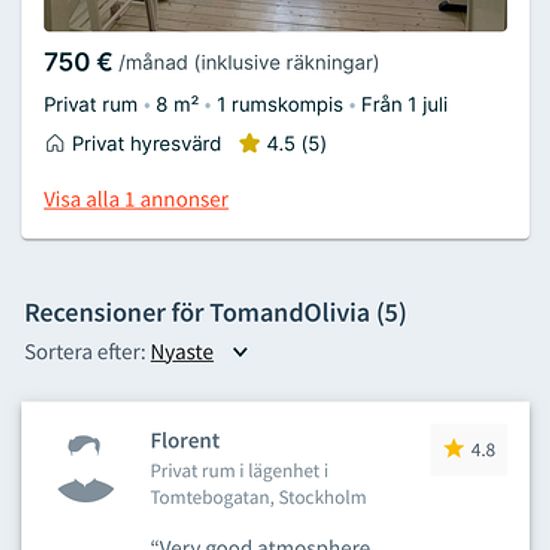Viewport: 550px width, 550px height.
Task: Open the listing room photo thumbnail
Action: click(x=275, y=15)
